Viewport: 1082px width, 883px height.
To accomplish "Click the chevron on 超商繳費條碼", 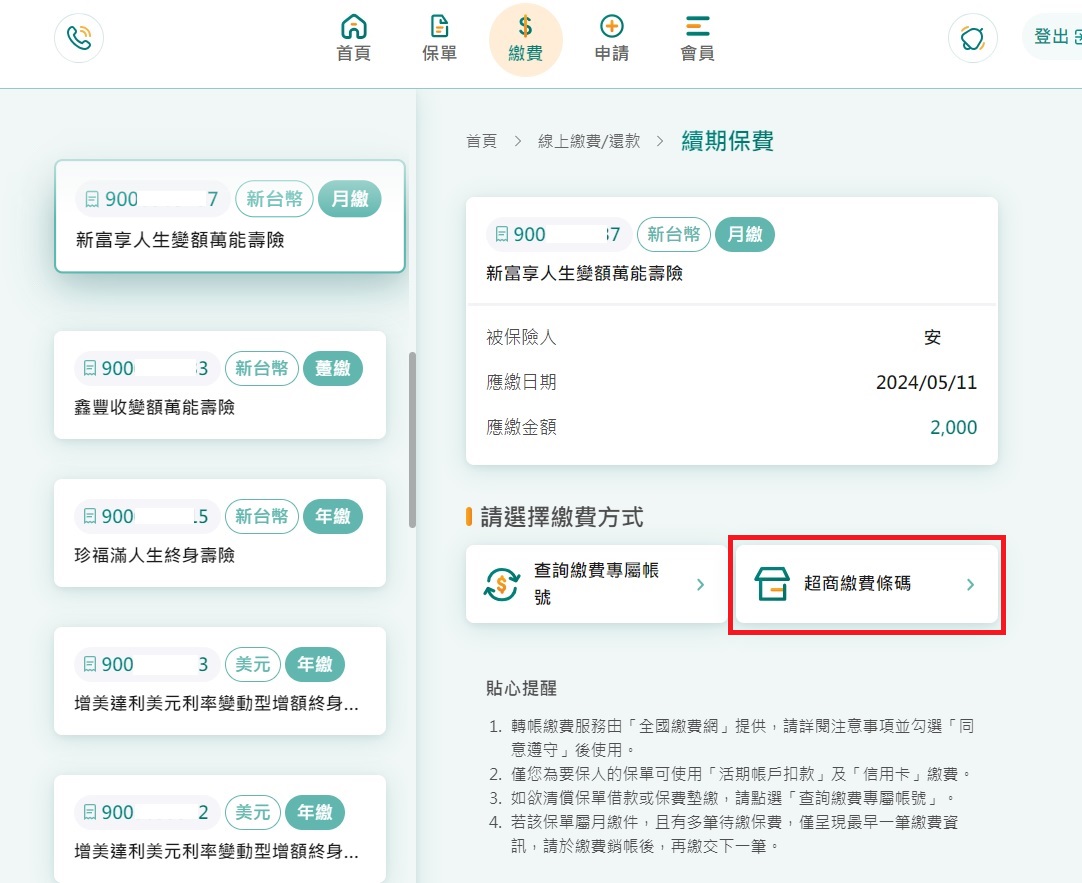I will pos(970,585).
